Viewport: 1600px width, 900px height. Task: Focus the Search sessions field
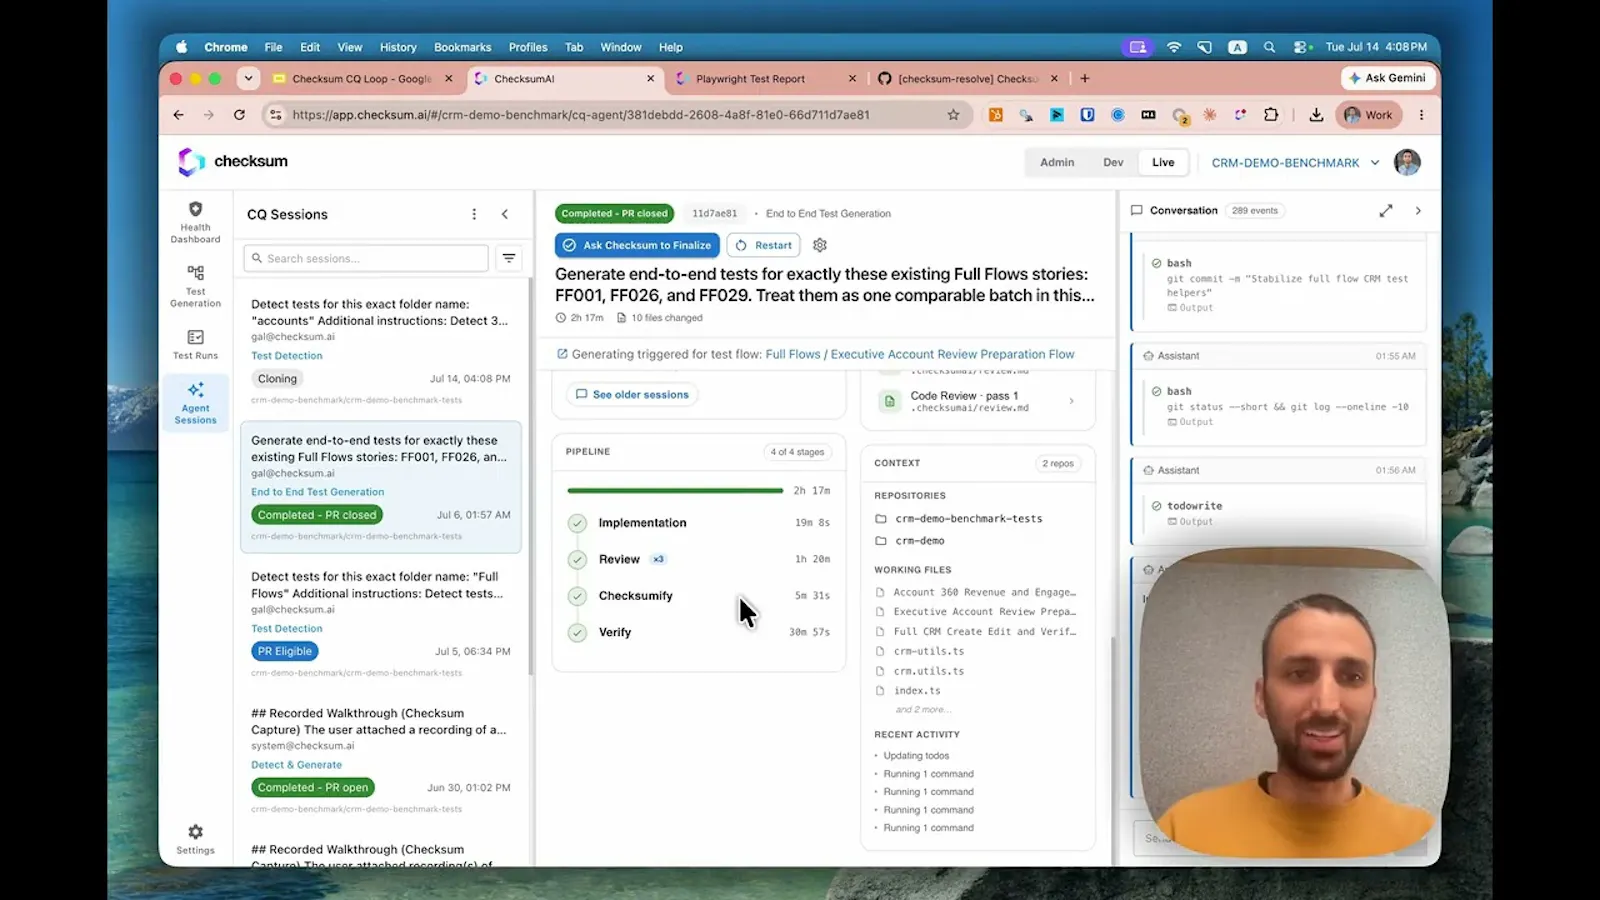coord(366,258)
